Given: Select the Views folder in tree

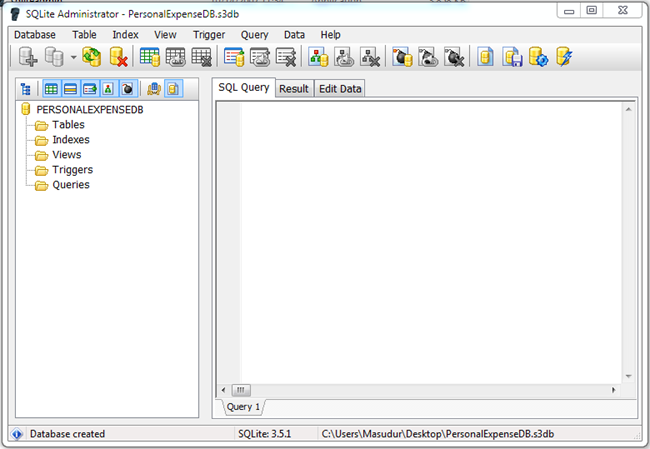Looking at the screenshot, I should pos(67,155).
